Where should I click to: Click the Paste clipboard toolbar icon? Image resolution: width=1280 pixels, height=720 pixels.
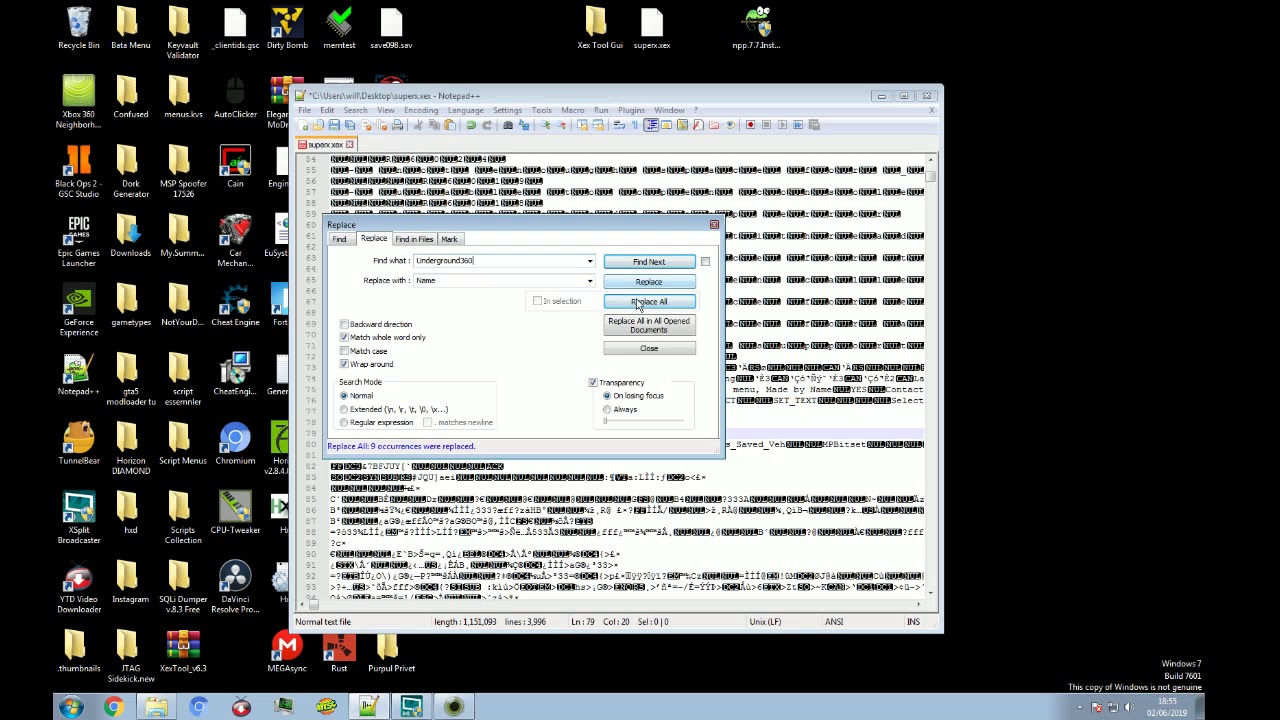(450, 125)
